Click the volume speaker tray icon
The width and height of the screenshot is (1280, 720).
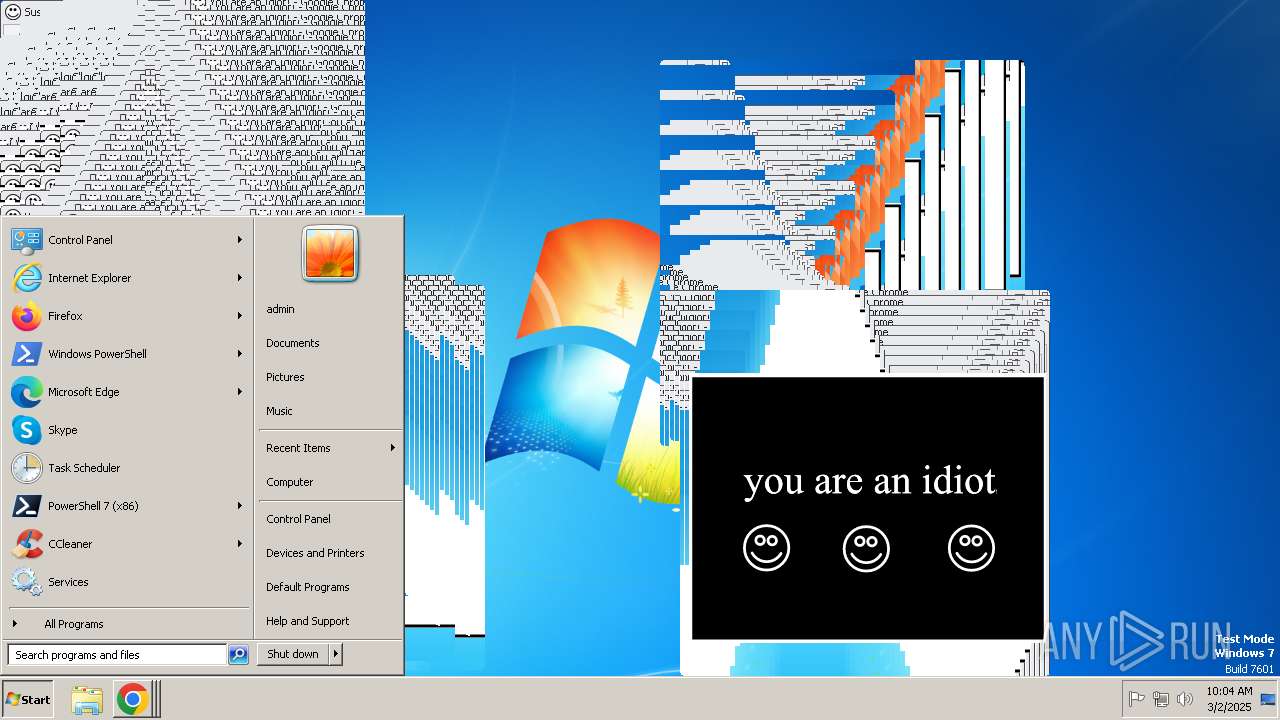(1185, 699)
